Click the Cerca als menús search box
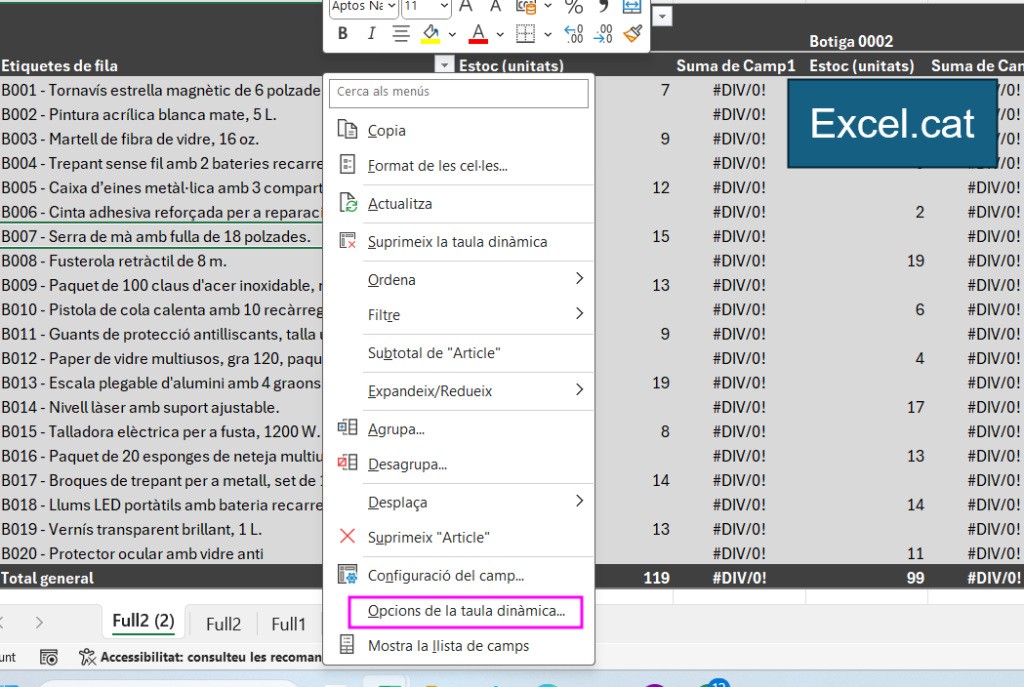This screenshot has width=1024, height=687. click(458, 92)
